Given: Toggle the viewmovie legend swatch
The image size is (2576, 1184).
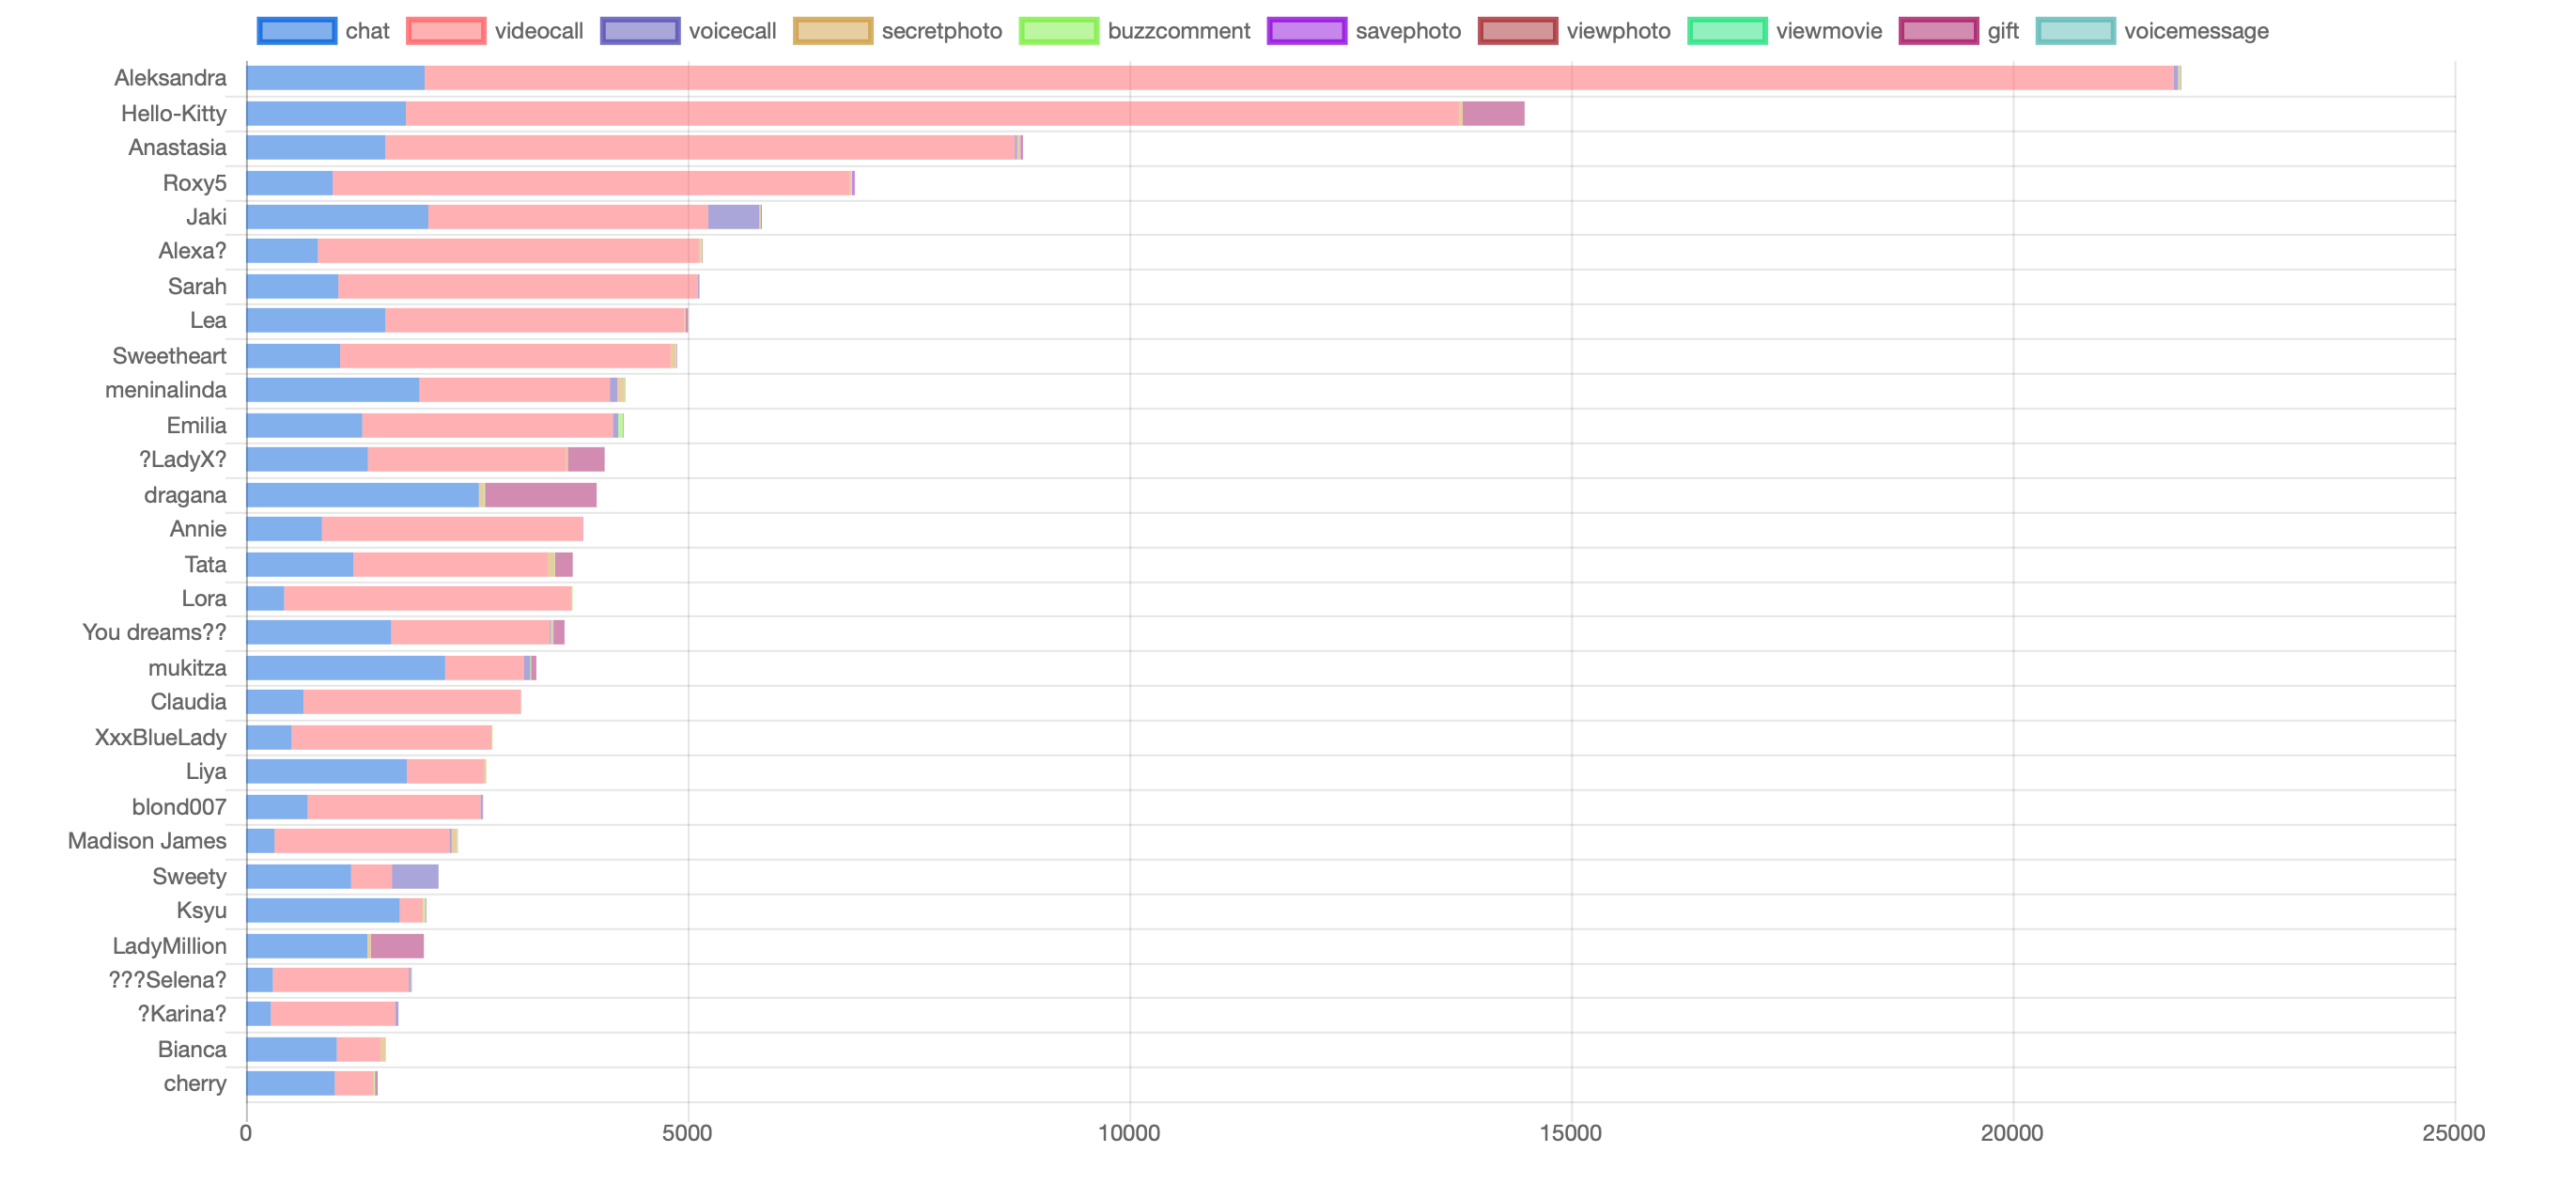Looking at the screenshot, I should (x=1727, y=31).
